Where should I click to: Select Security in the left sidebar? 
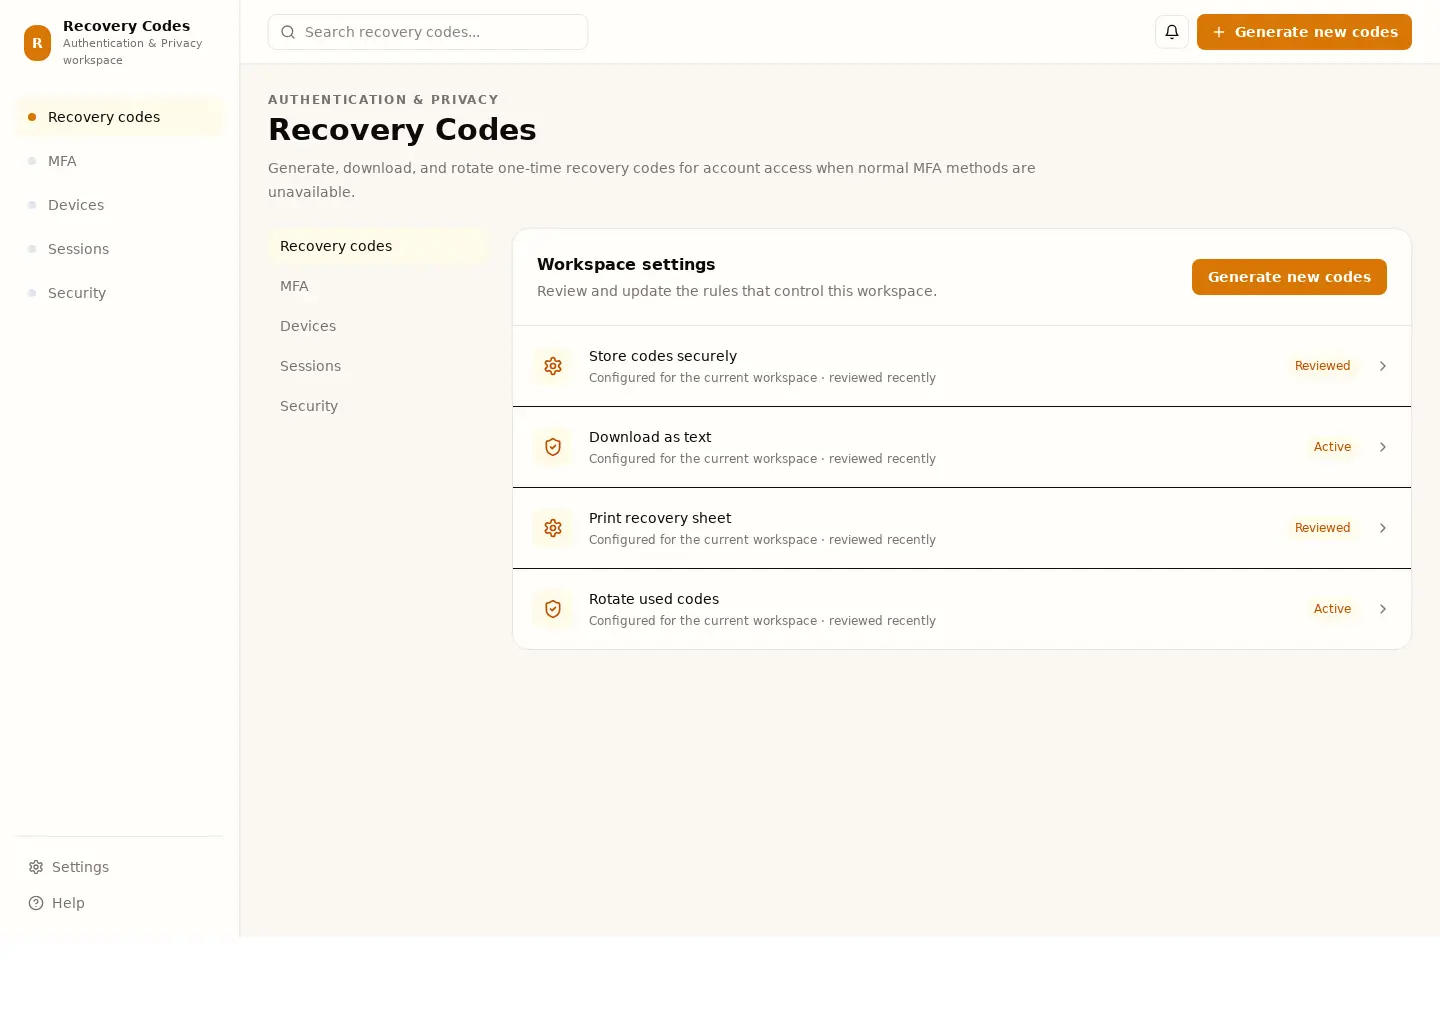[119, 293]
